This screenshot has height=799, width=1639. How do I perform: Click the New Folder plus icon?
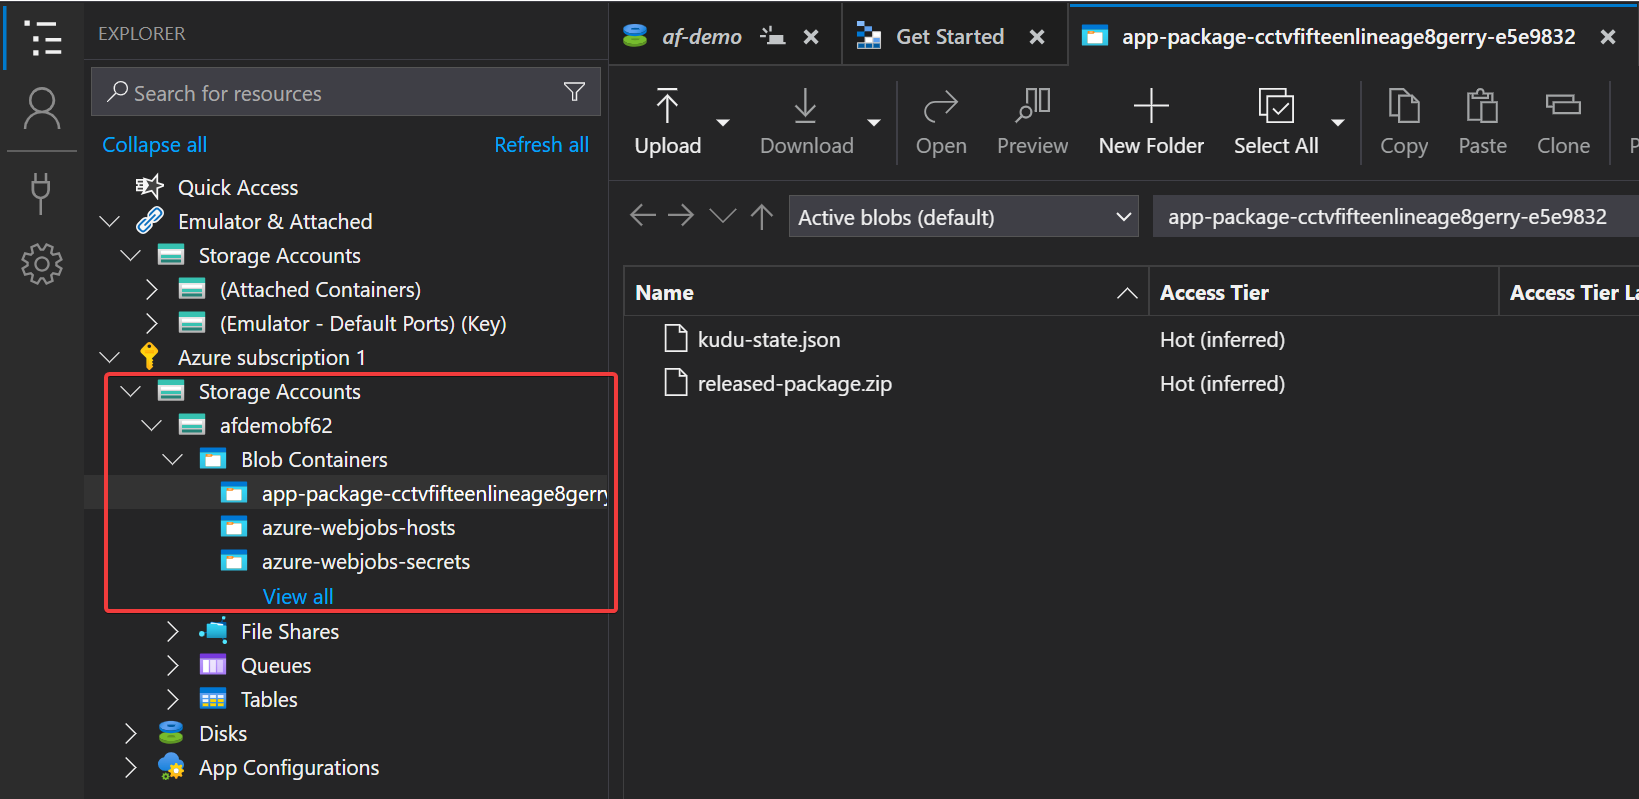pyautogui.click(x=1150, y=106)
